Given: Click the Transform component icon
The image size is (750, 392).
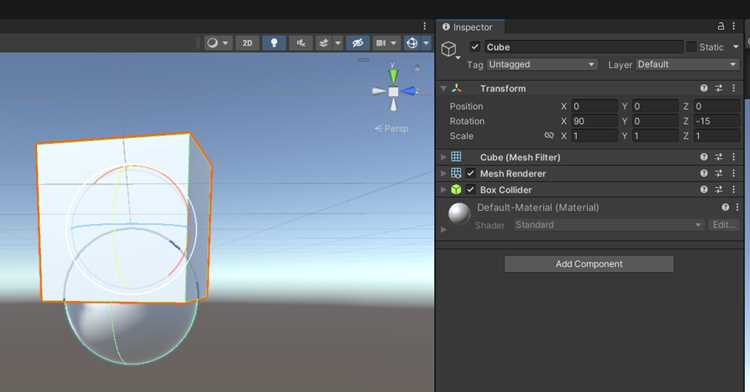Looking at the screenshot, I should pyautogui.click(x=457, y=88).
